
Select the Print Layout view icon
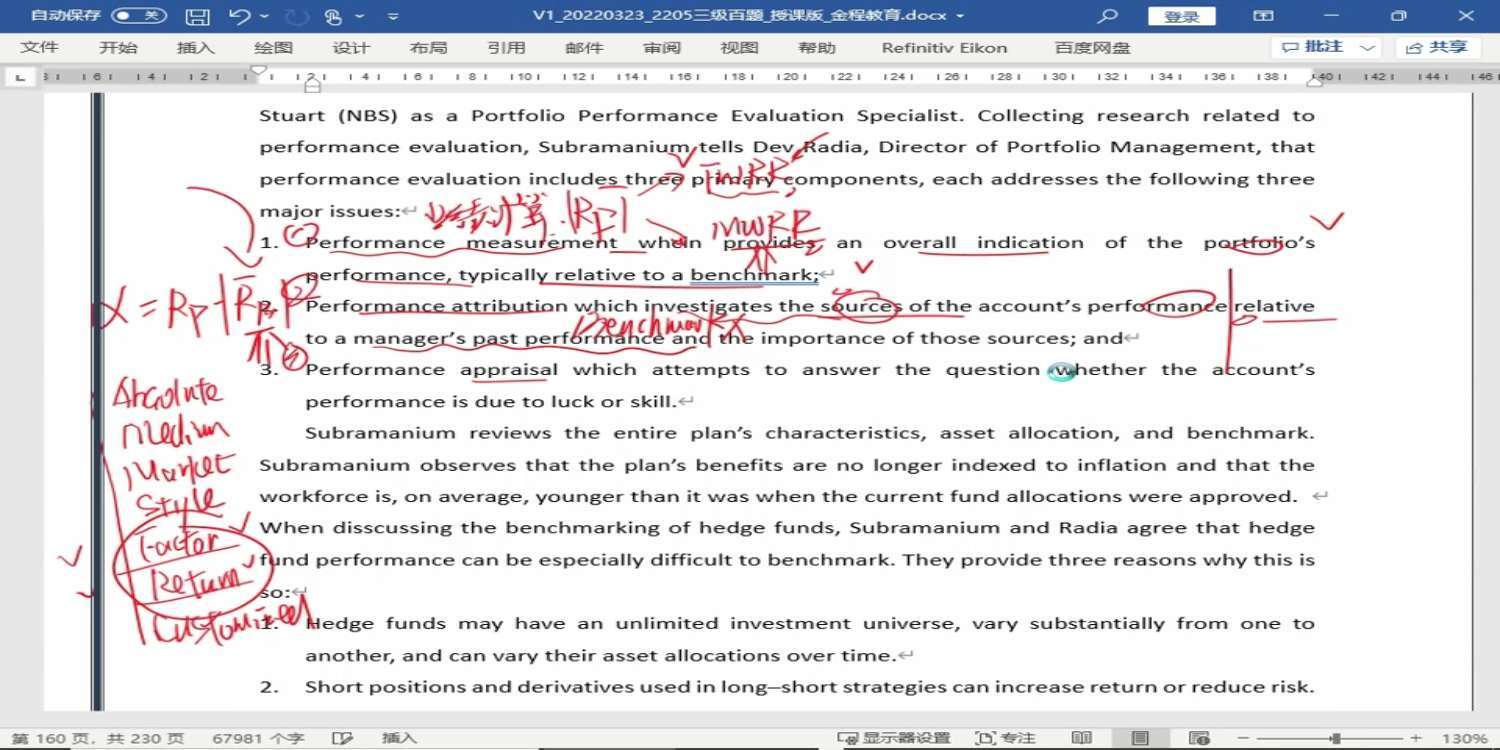[1140, 738]
